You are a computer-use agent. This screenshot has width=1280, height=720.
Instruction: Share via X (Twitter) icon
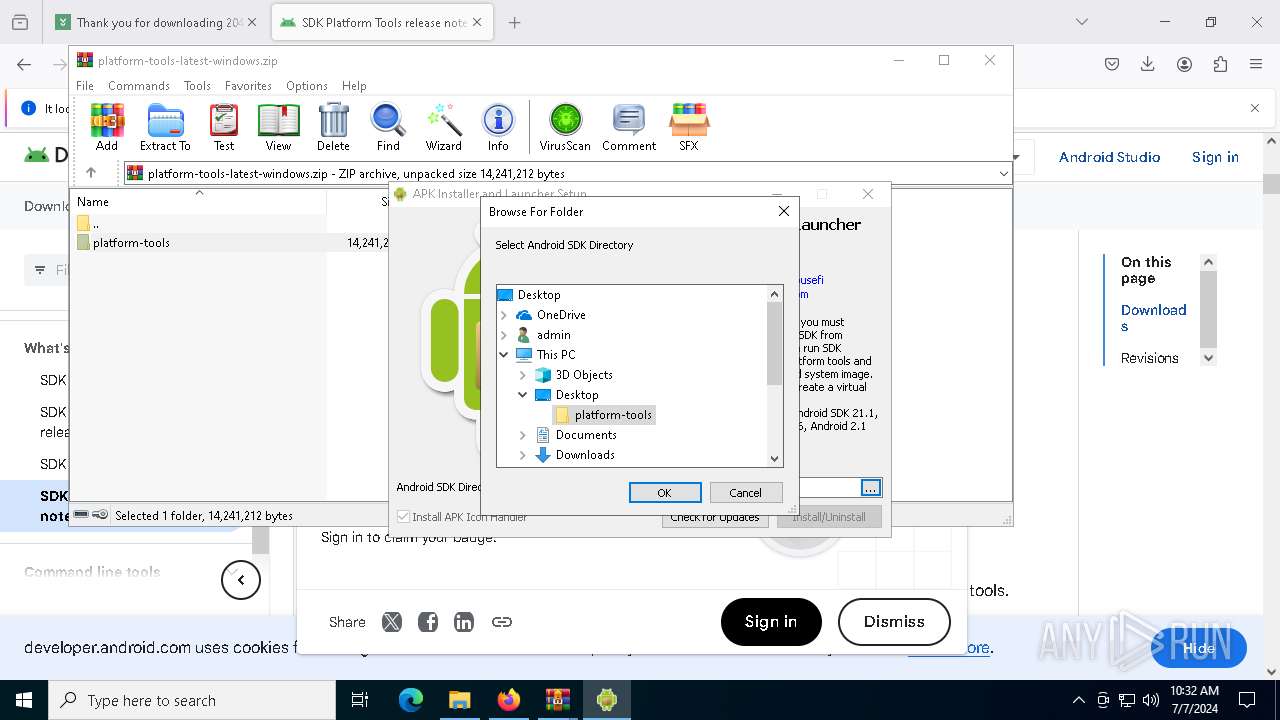[x=392, y=622]
